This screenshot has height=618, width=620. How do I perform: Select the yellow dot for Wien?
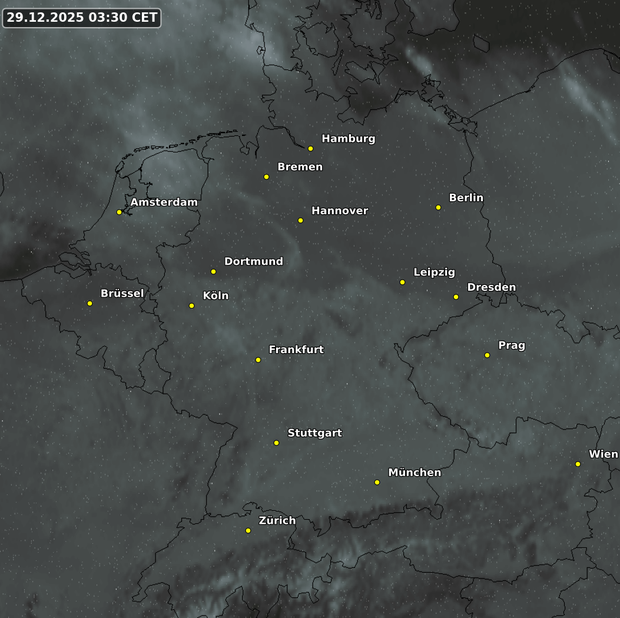coord(578,464)
